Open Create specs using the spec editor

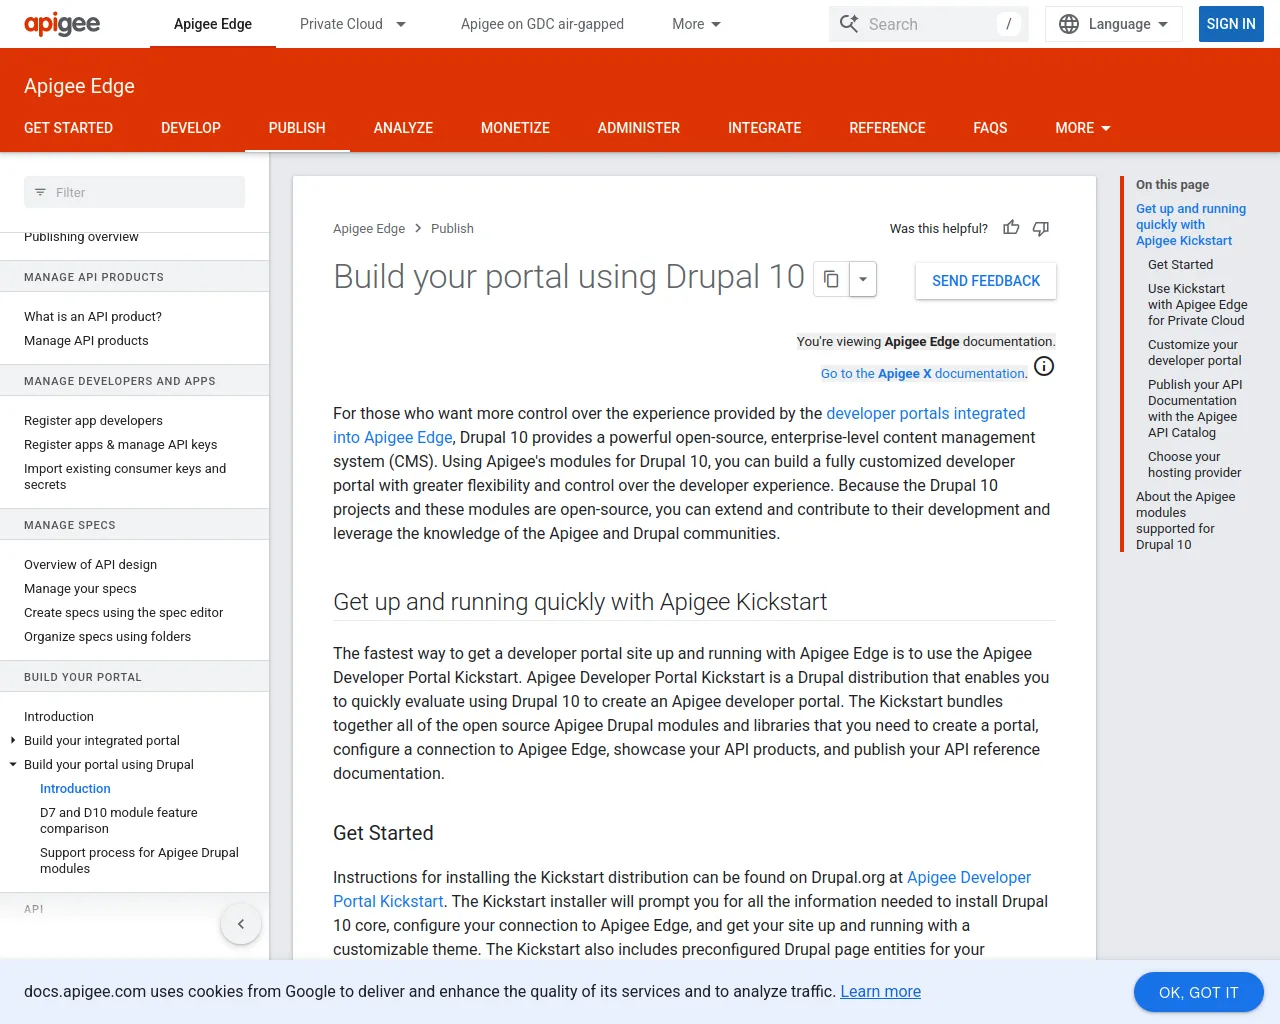pos(123,612)
